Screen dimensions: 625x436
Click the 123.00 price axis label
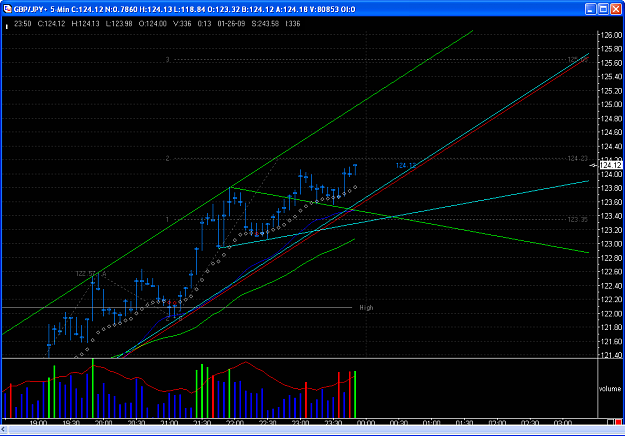[611, 244]
